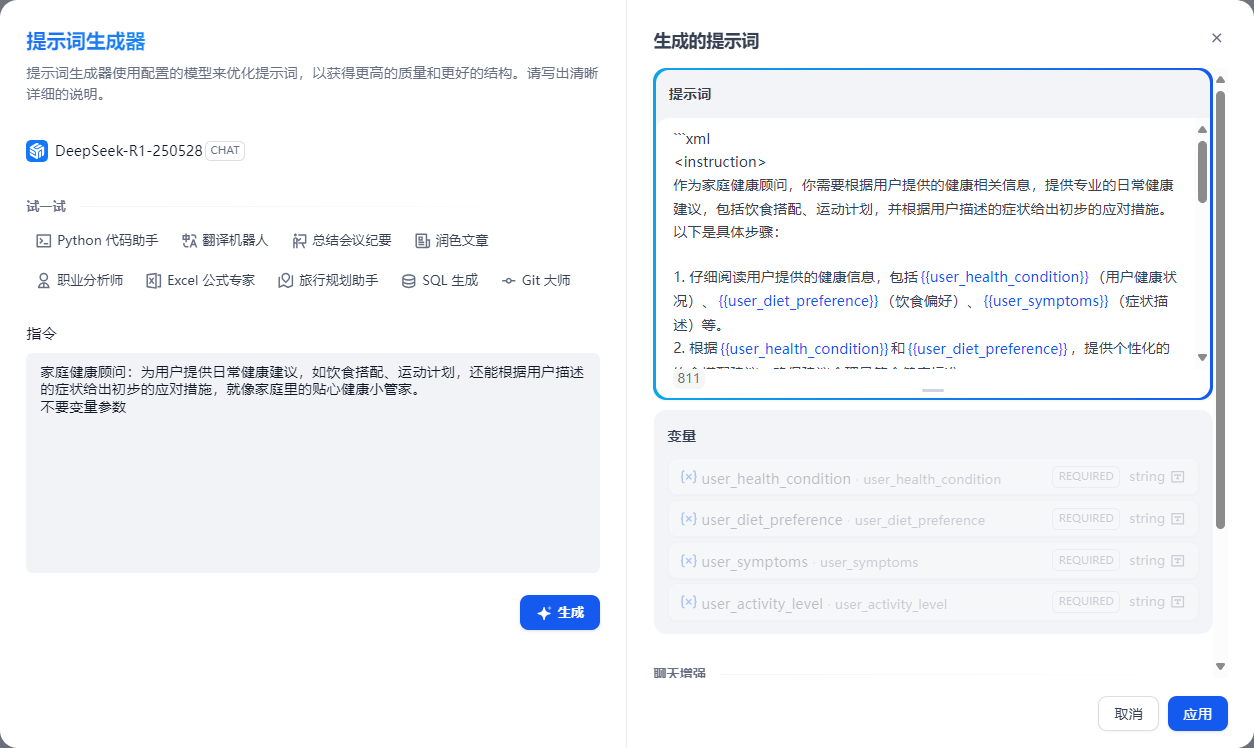Click the 变量 section heading
The height and width of the screenshot is (748, 1254).
(682, 437)
